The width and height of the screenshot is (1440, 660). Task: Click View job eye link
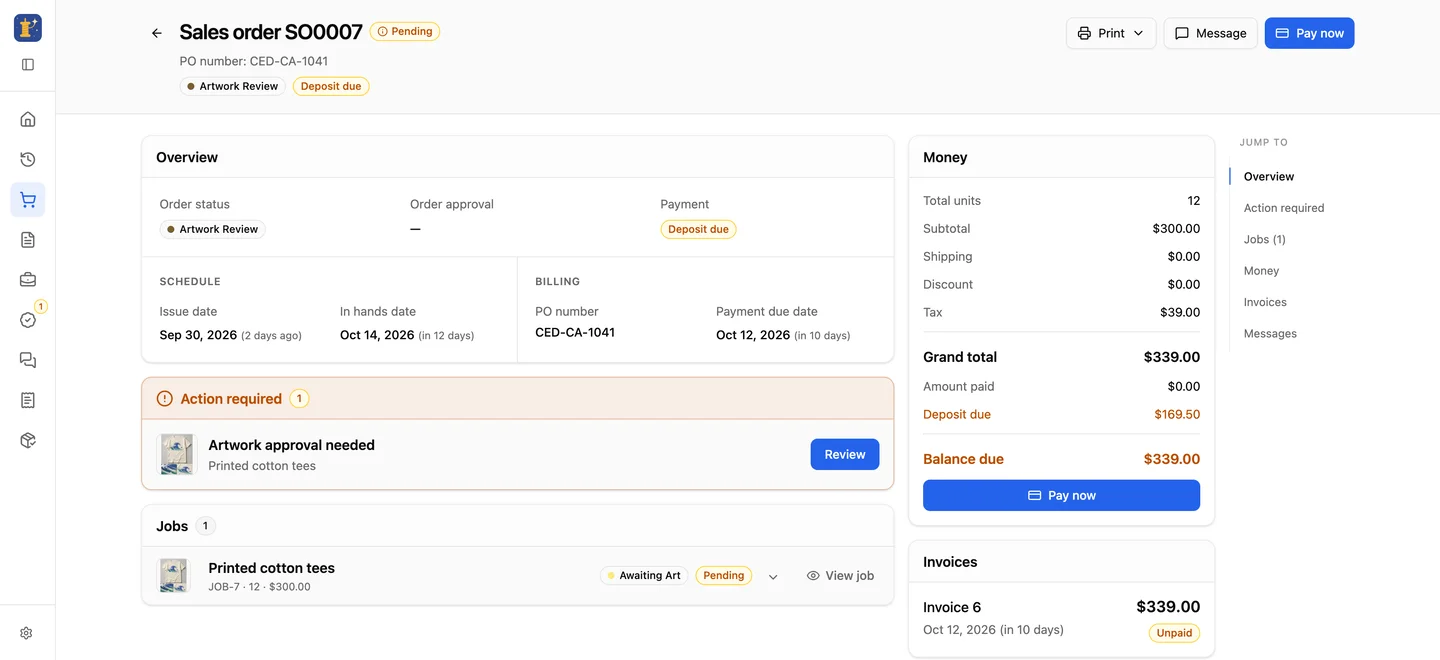point(840,576)
